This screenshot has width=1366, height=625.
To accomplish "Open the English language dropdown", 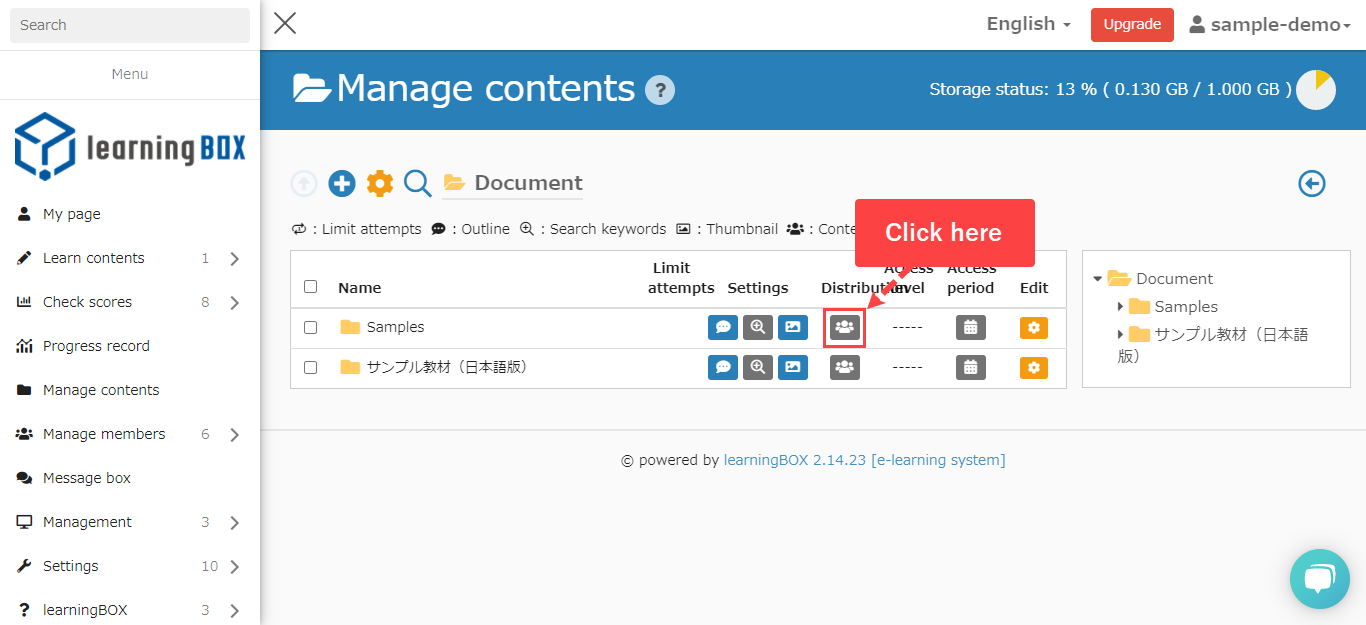I will point(1028,24).
